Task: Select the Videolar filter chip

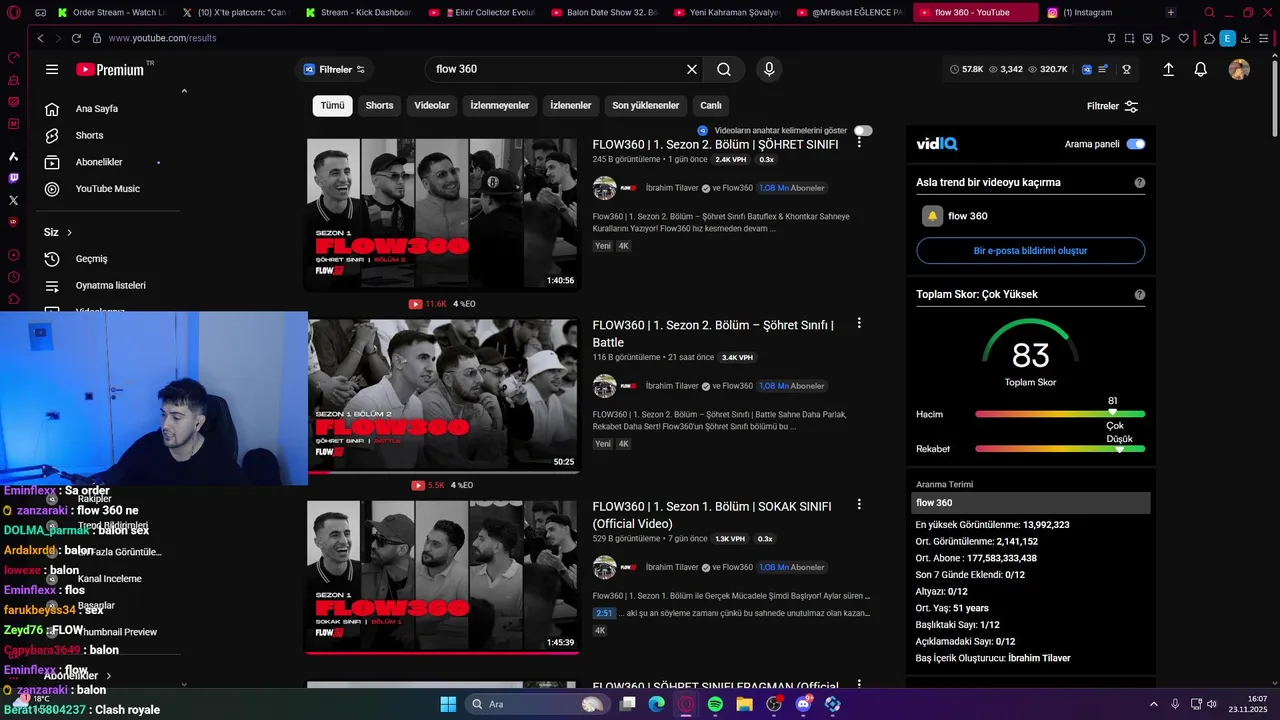Action: (432, 105)
